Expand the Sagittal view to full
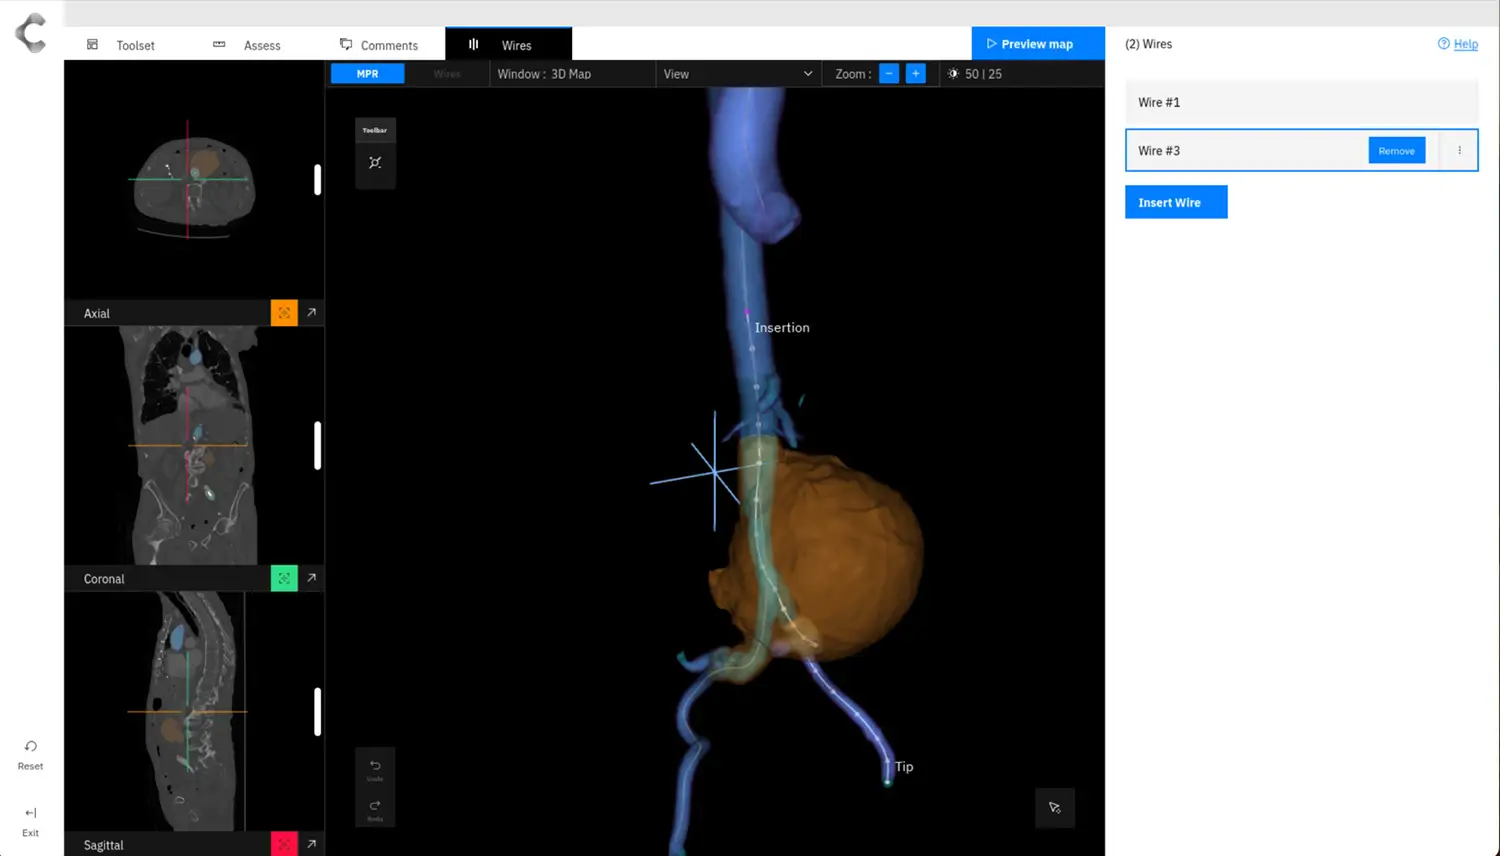The width and height of the screenshot is (1500, 856). click(312, 844)
